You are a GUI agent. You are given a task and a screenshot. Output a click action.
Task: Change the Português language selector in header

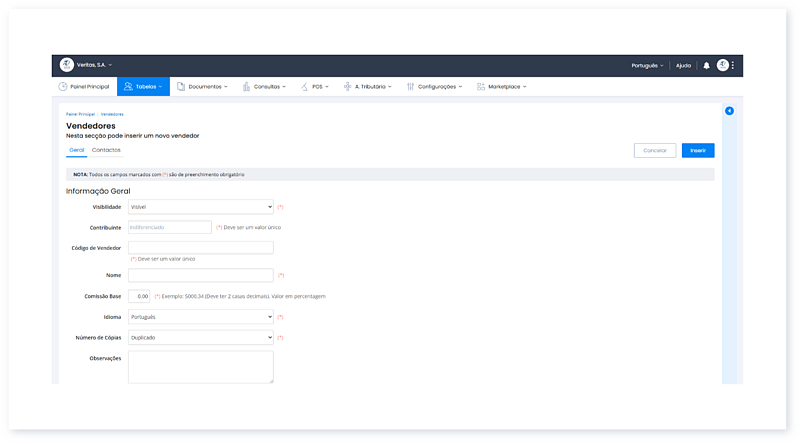click(647, 65)
